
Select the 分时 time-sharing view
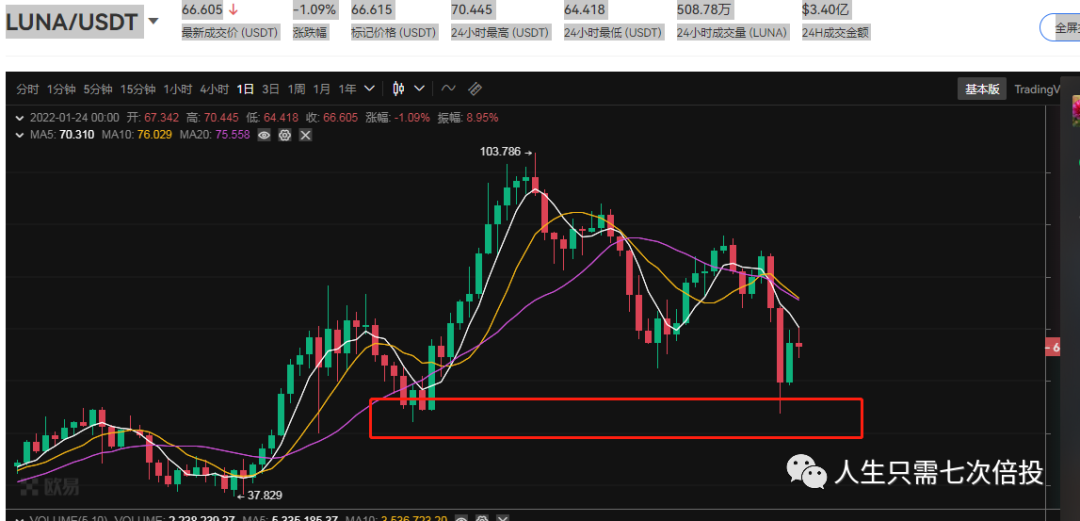click(28, 89)
